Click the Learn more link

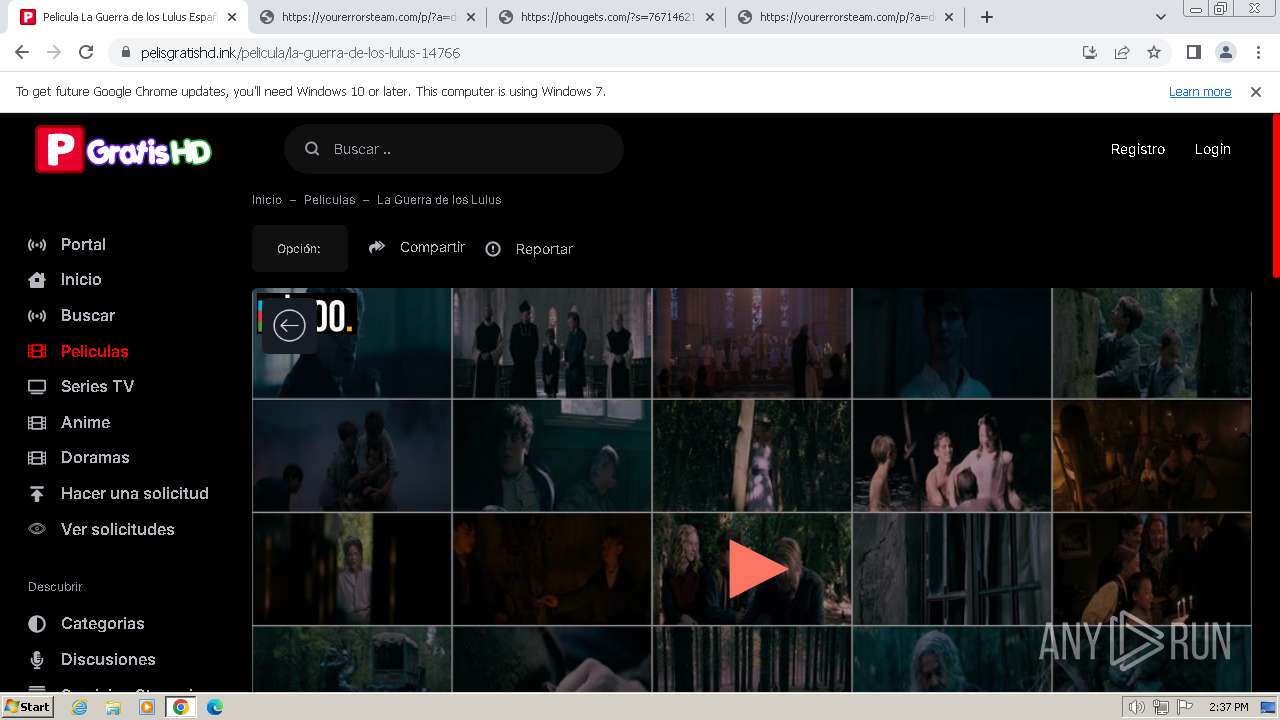(1200, 92)
